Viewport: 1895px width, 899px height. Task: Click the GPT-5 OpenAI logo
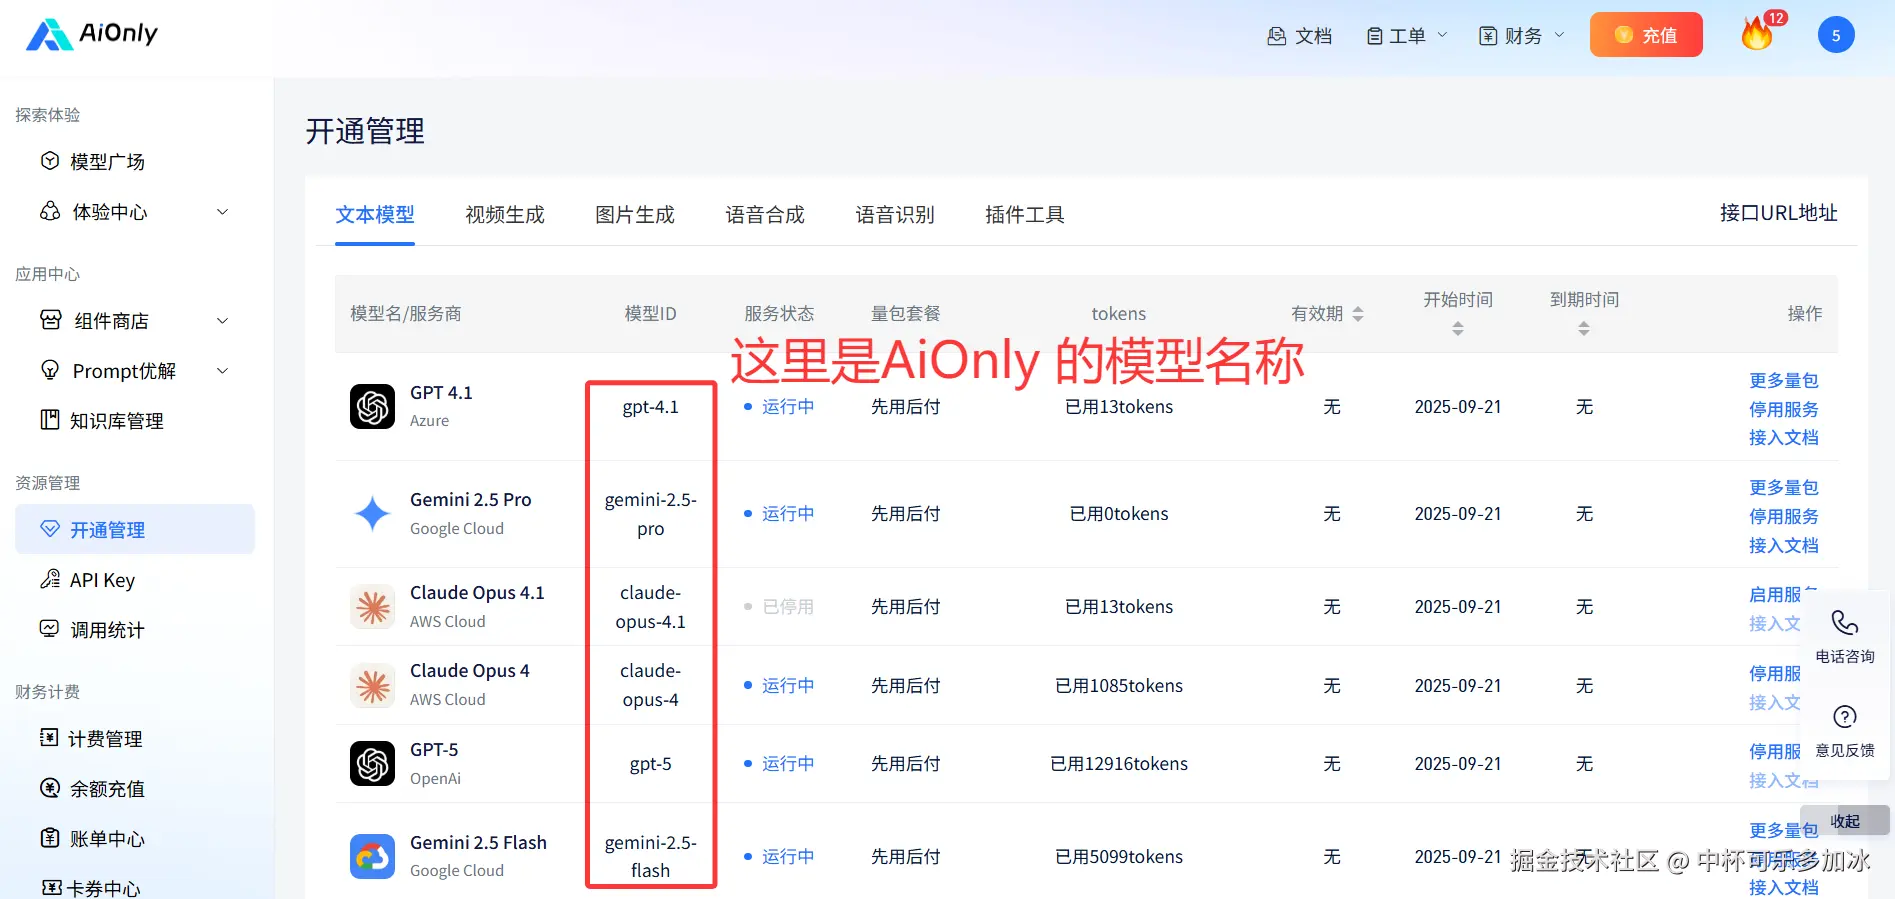click(x=373, y=764)
